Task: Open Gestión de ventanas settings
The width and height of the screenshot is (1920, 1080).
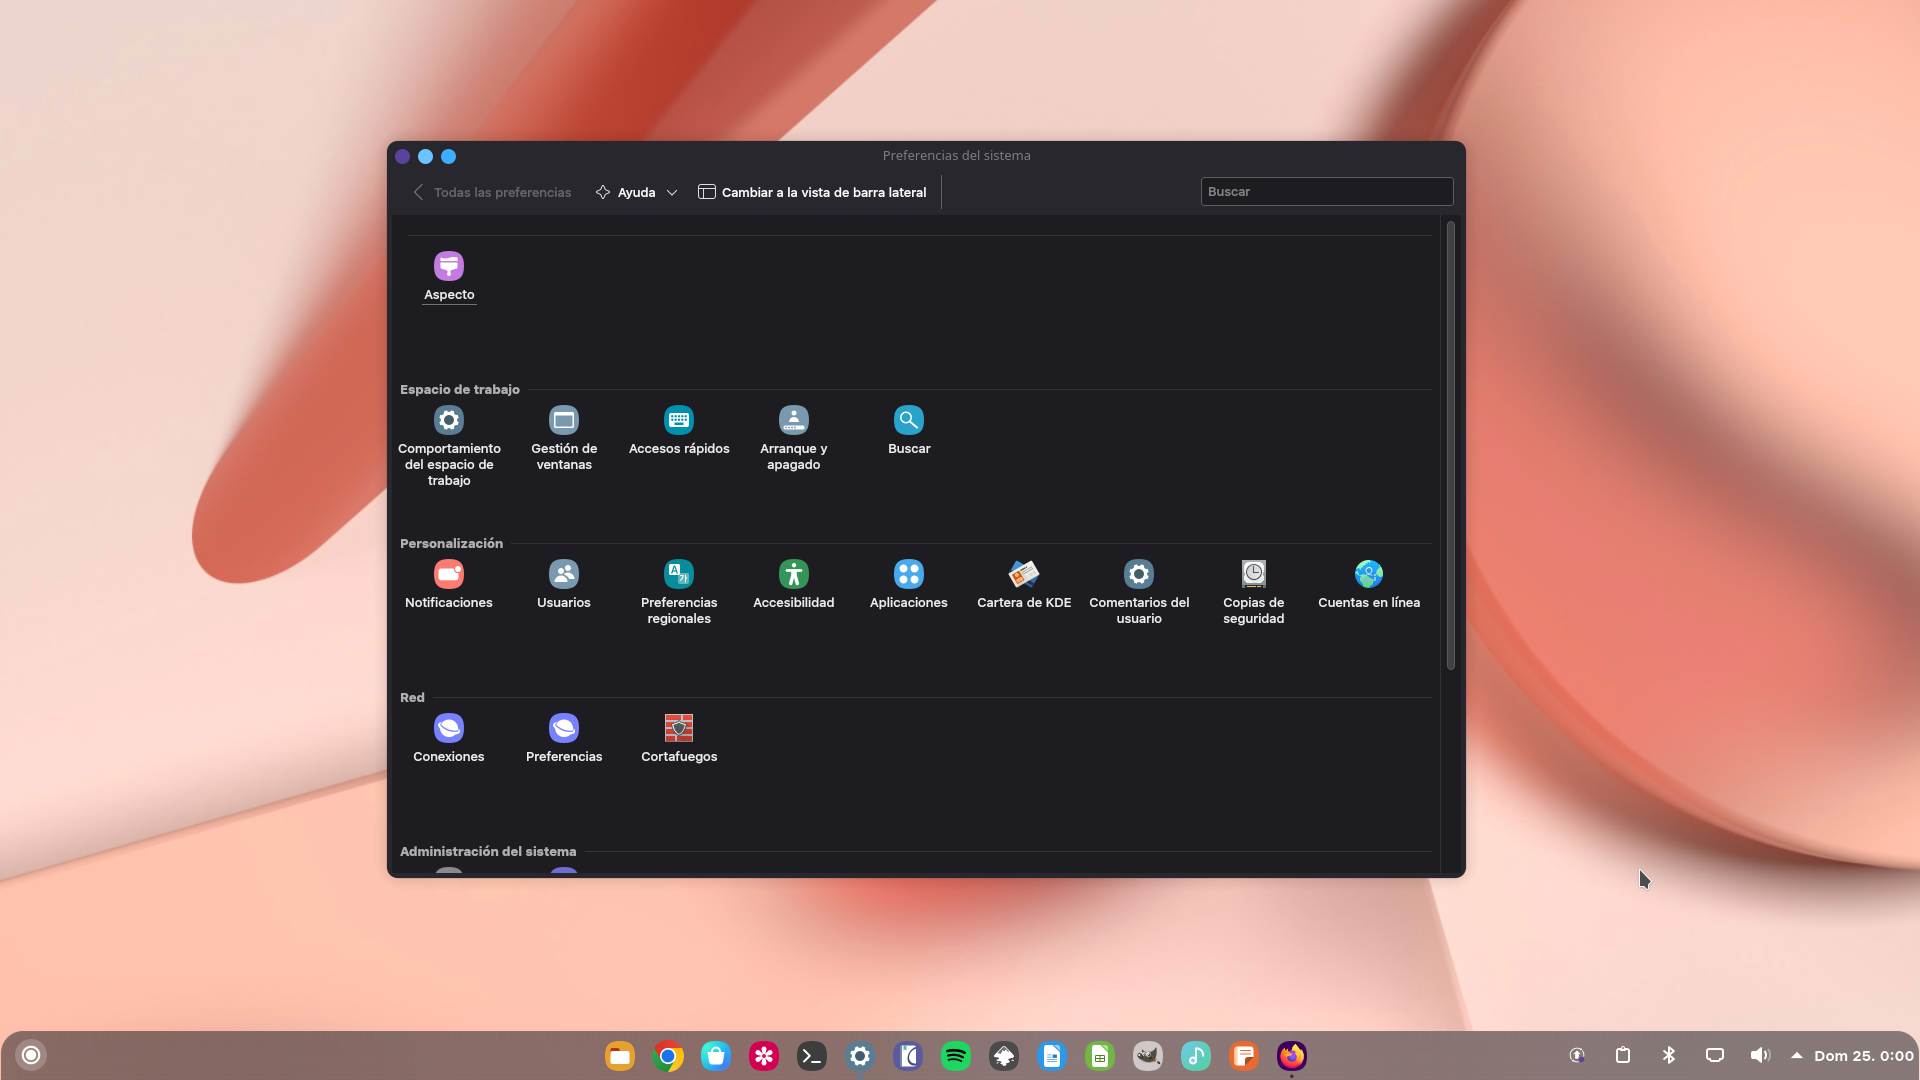Action: tap(564, 439)
